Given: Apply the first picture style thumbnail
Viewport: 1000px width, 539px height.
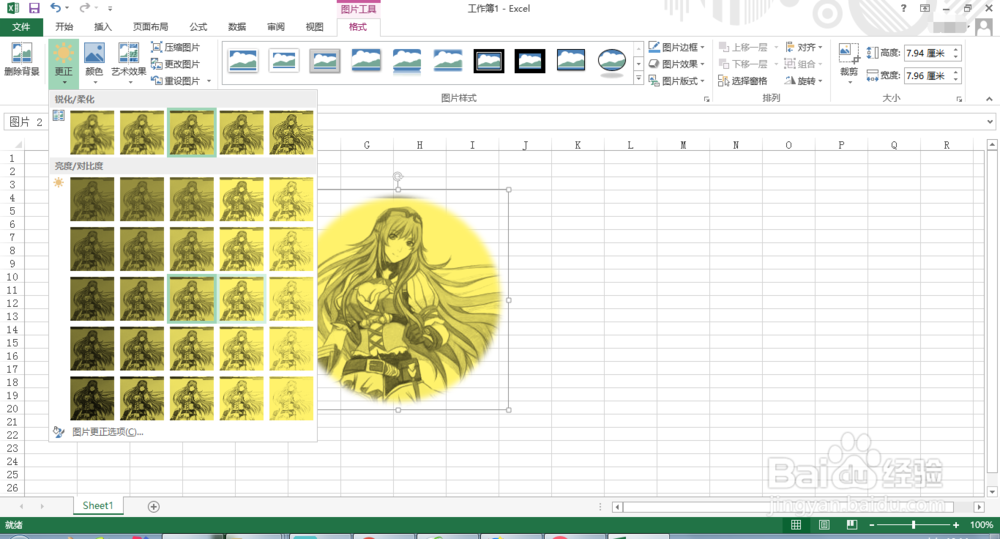Looking at the screenshot, I should click(243, 61).
